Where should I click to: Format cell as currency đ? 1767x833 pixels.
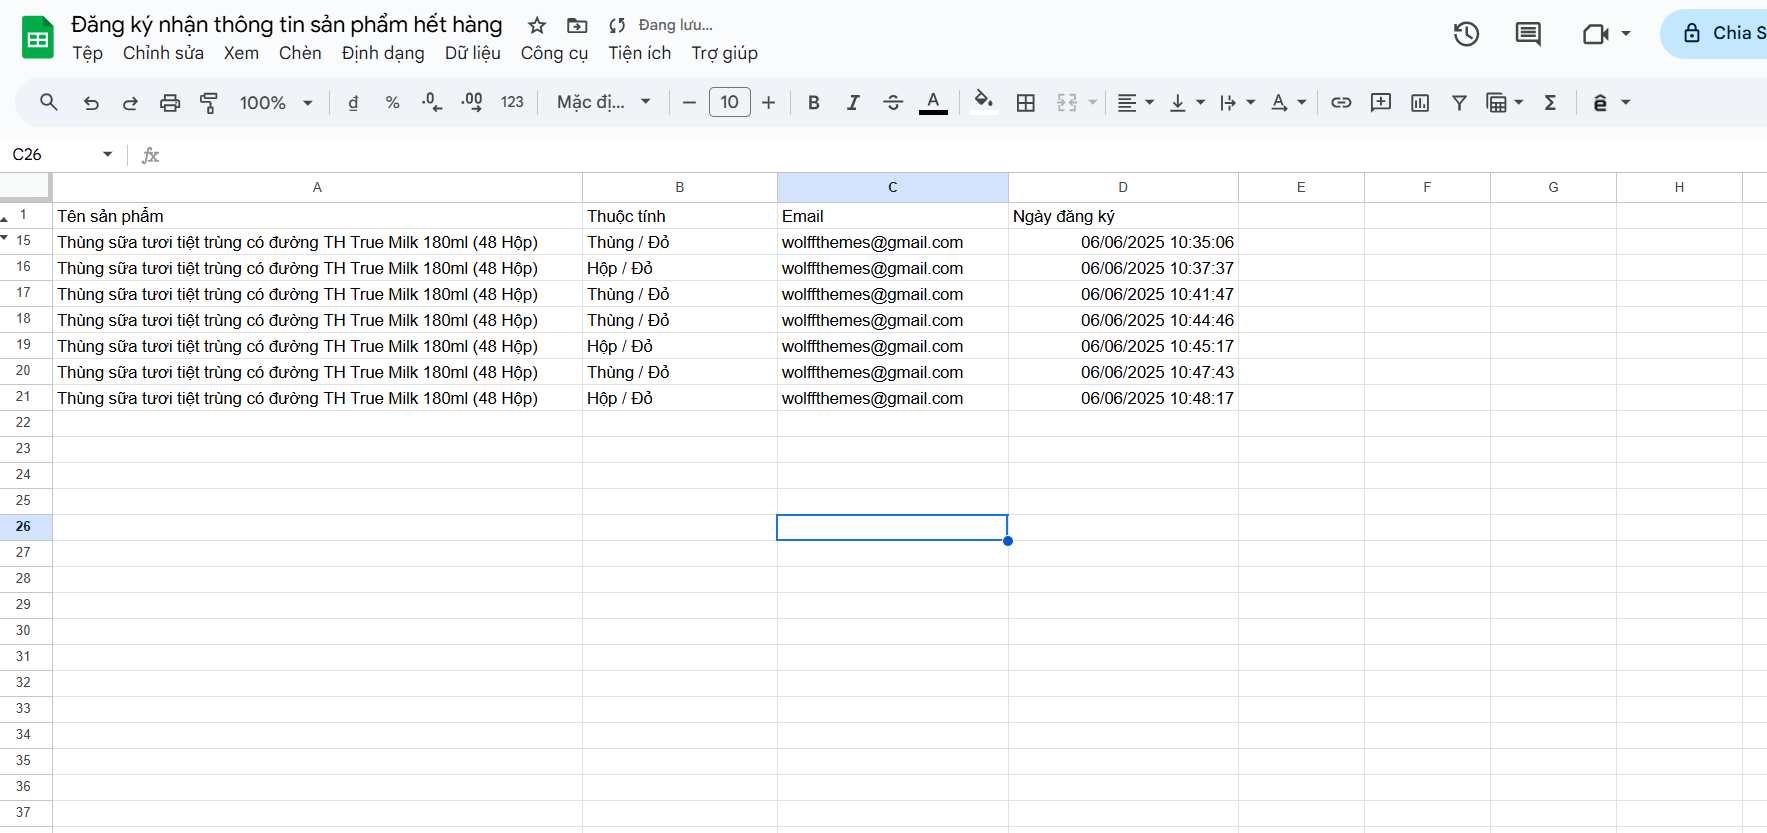click(x=353, y=102)
